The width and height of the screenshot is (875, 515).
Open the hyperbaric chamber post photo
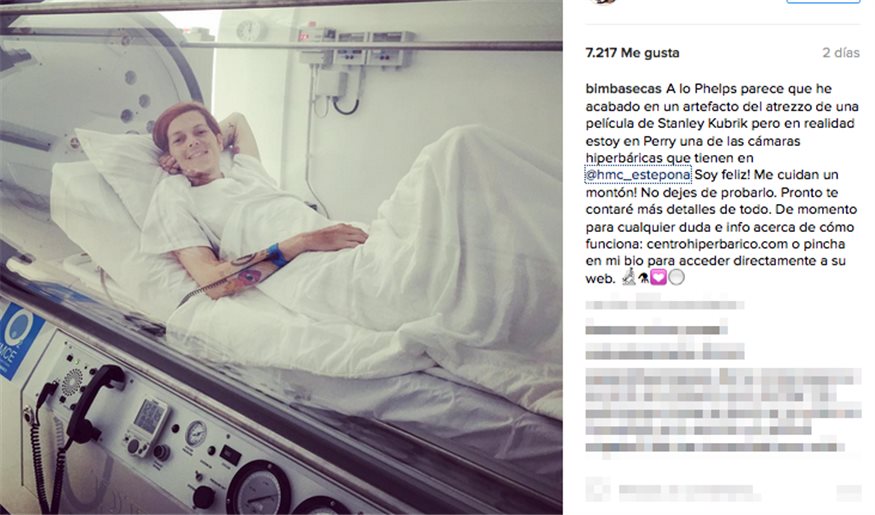pyautogui.click(x=281, y=257)
